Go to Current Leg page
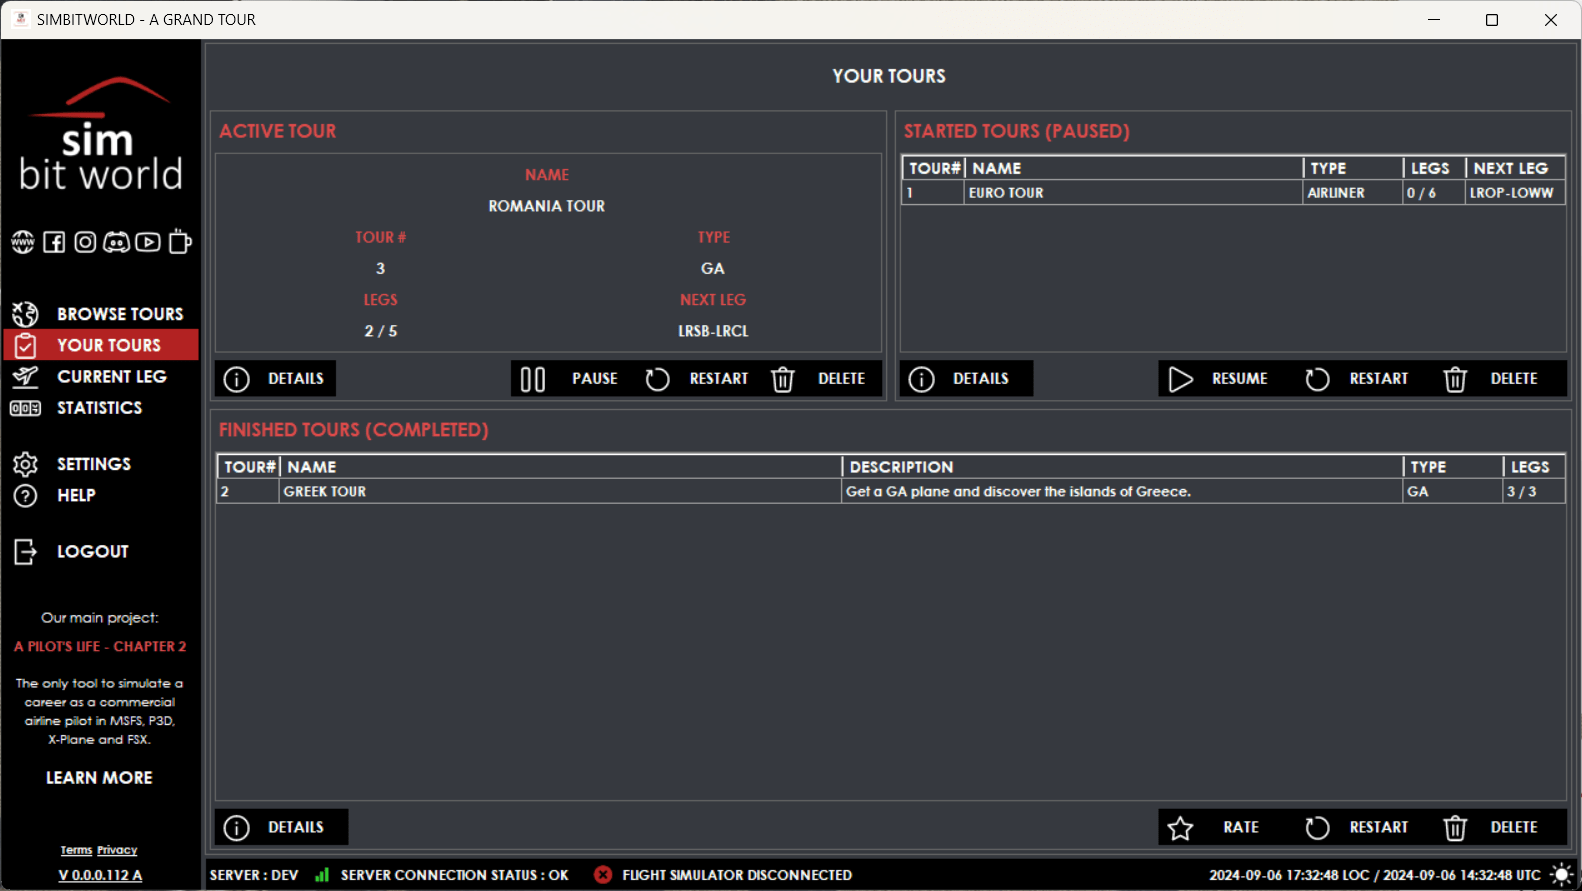This screenshot has height=891, width=1582. pos(111,377)
